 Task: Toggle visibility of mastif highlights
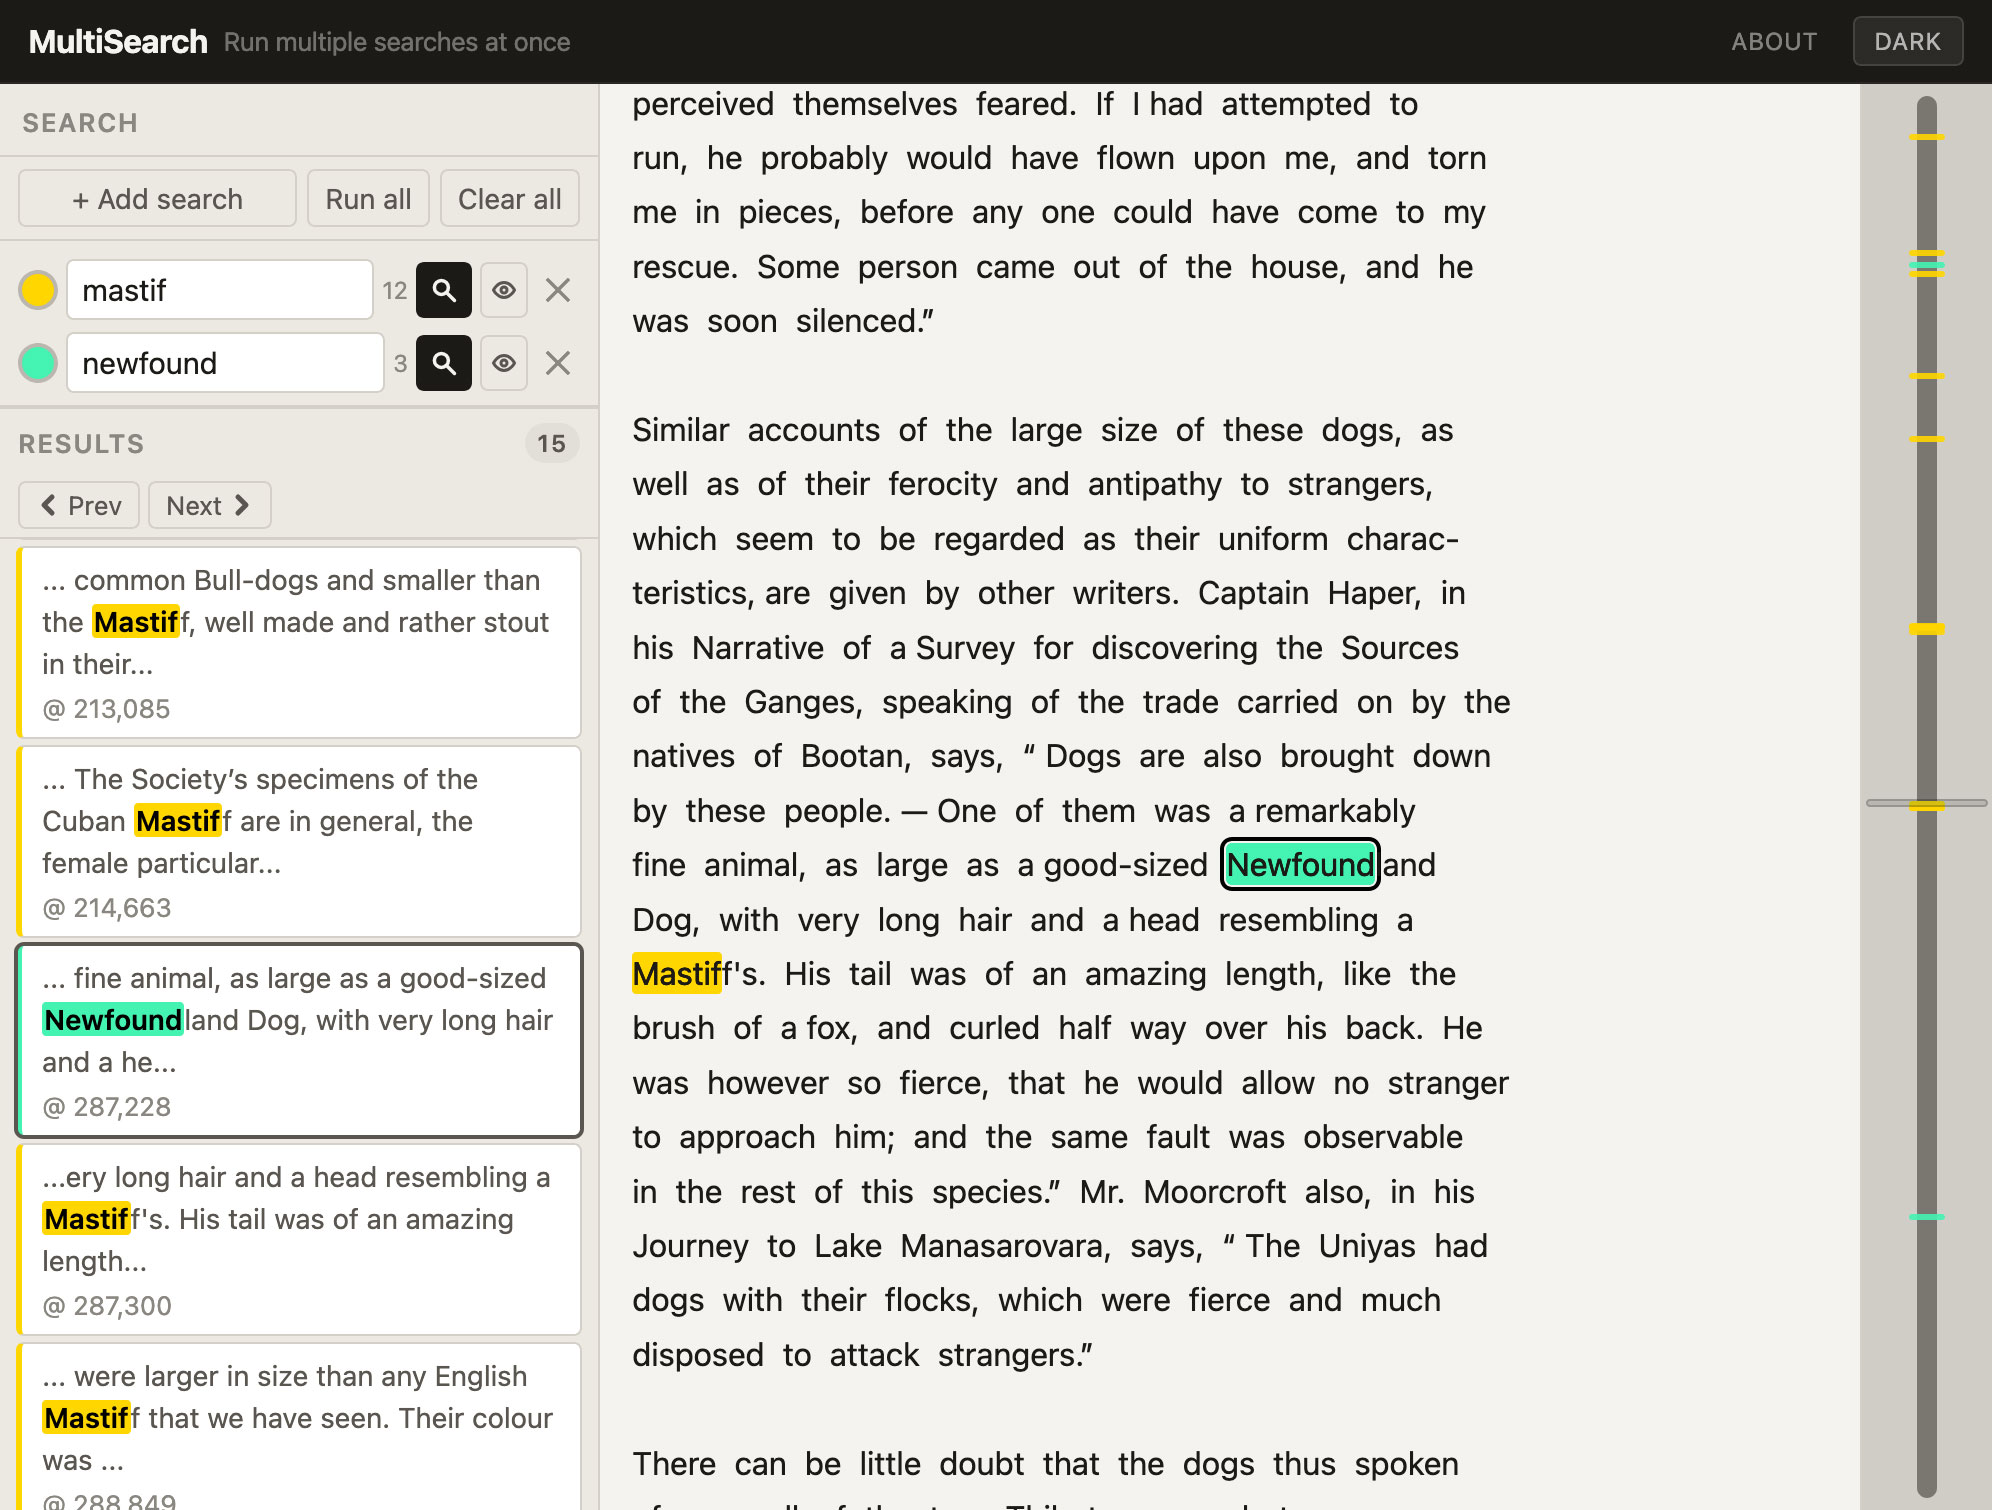tap(504, 290)
